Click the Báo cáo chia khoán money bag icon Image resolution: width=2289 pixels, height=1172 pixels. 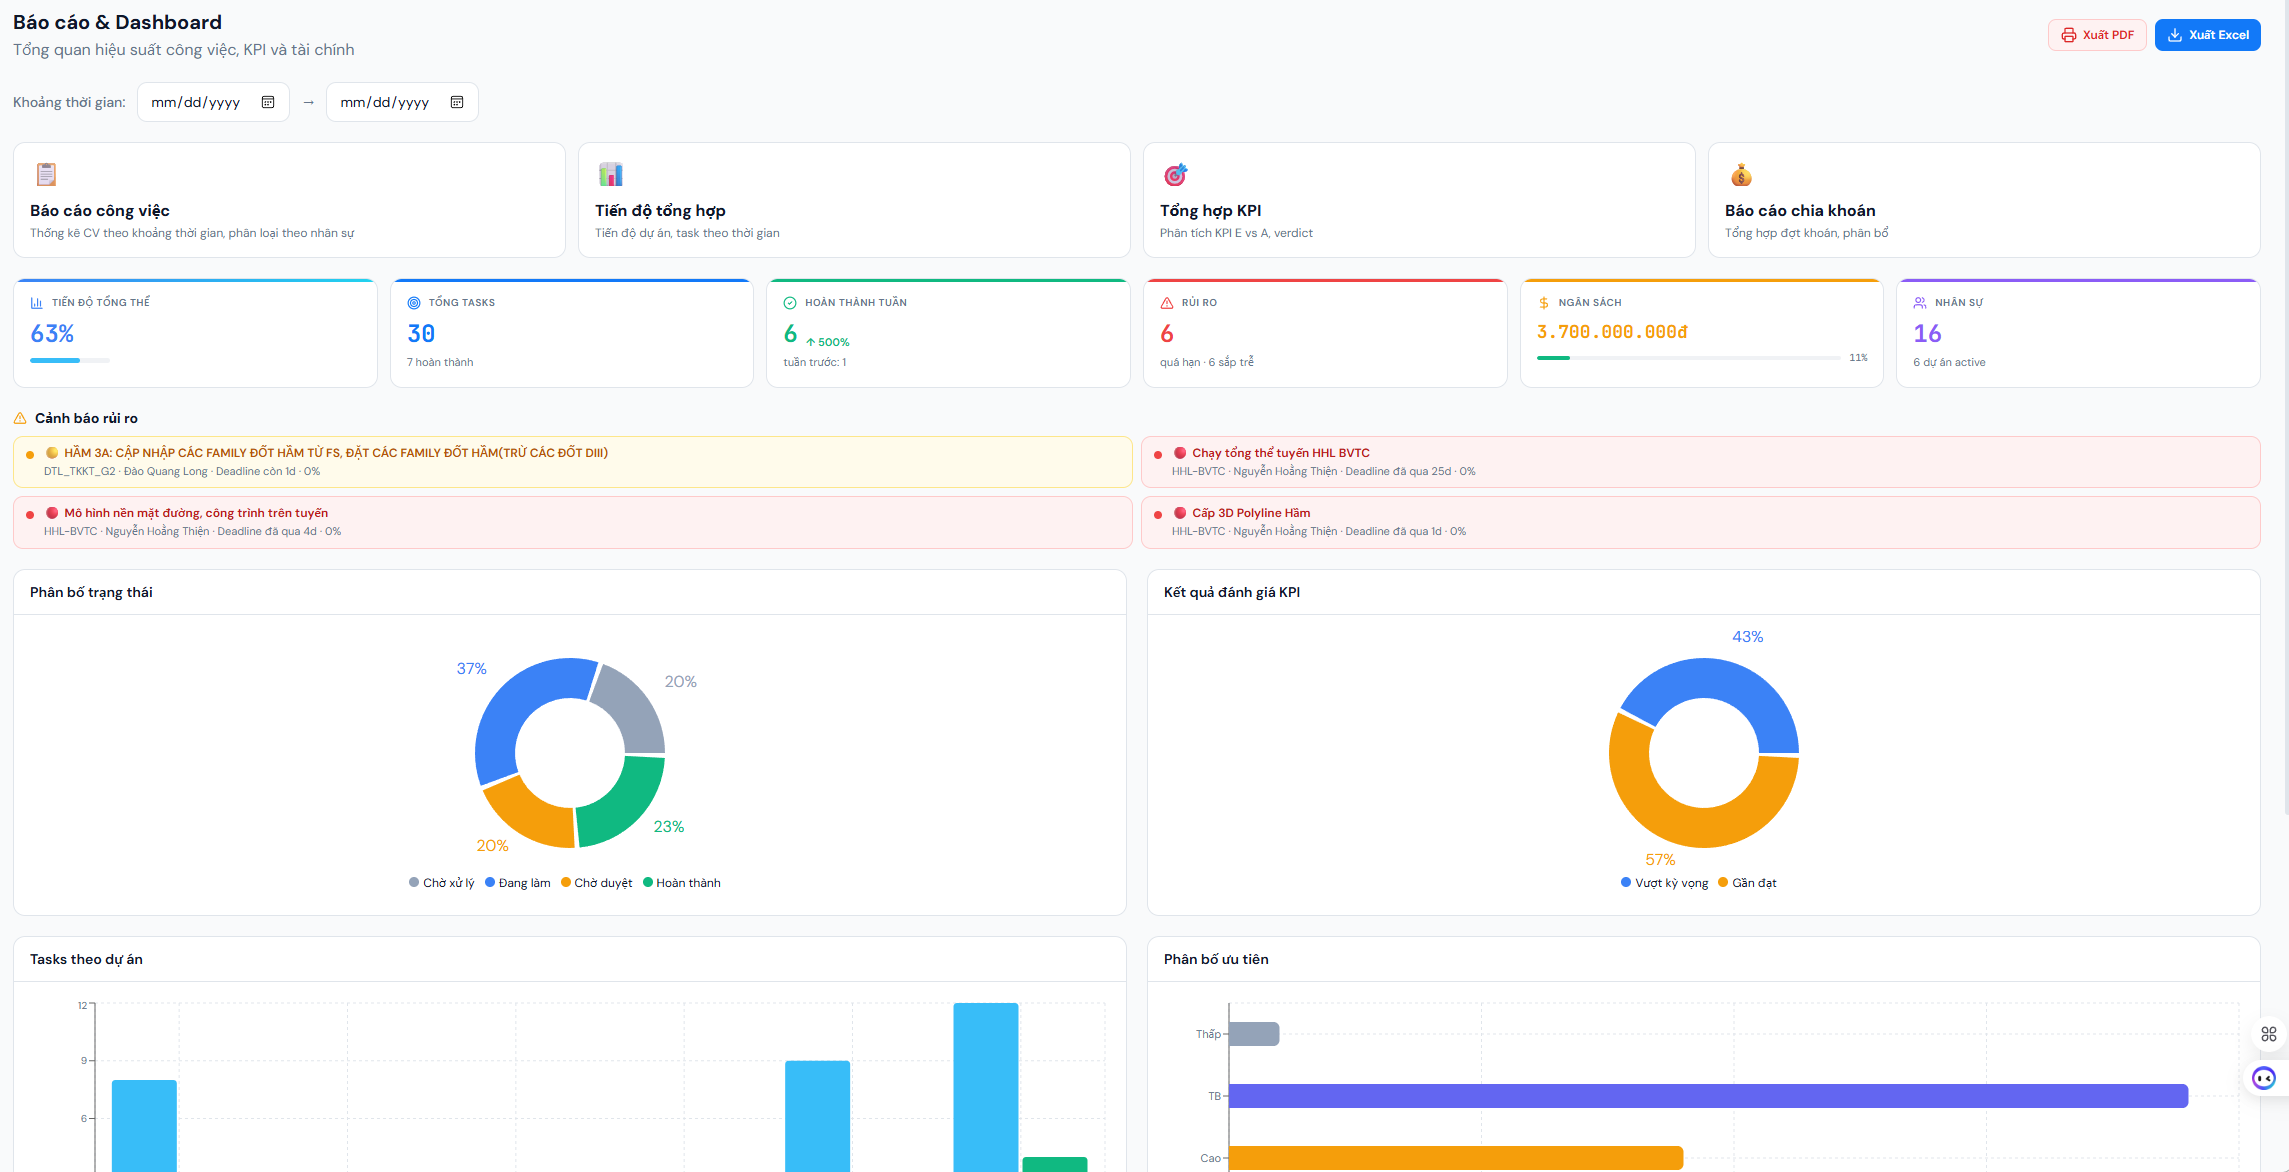pyautogui.click(x=1741, y=175)
